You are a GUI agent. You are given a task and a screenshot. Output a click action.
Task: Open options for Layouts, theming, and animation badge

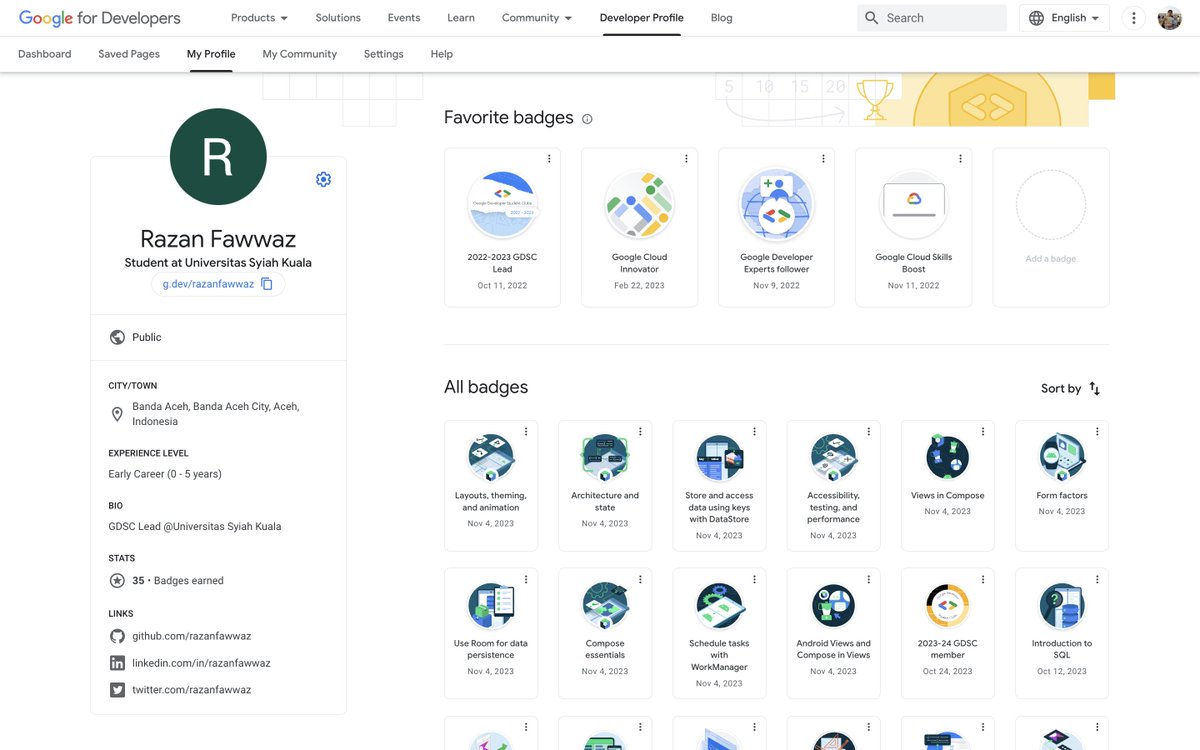click(x=526, y=432)
